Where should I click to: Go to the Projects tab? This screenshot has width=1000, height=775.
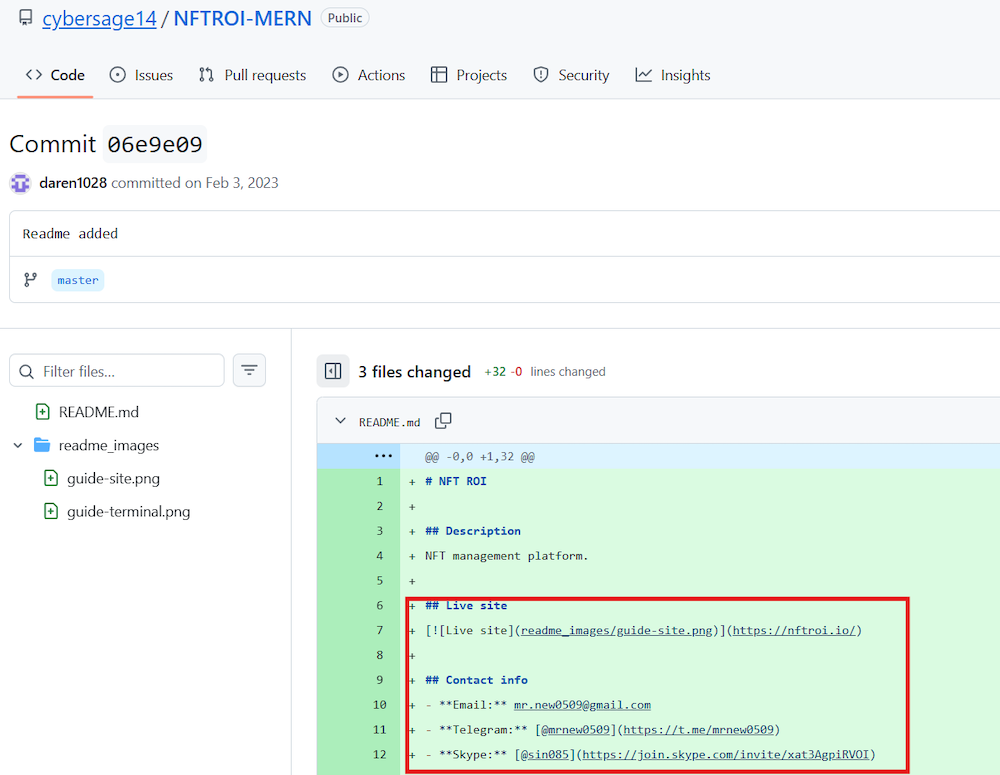pyautogui.click(x=469, y=75)
